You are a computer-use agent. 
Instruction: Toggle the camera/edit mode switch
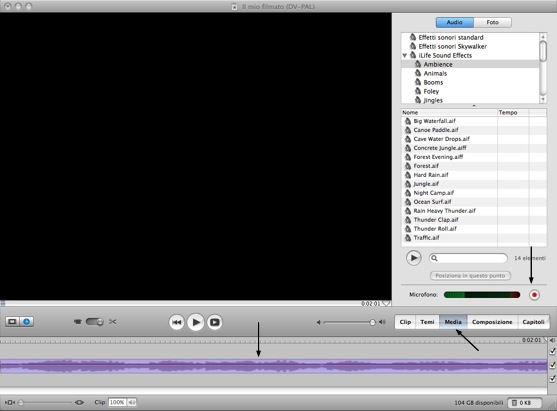point(94,322)
